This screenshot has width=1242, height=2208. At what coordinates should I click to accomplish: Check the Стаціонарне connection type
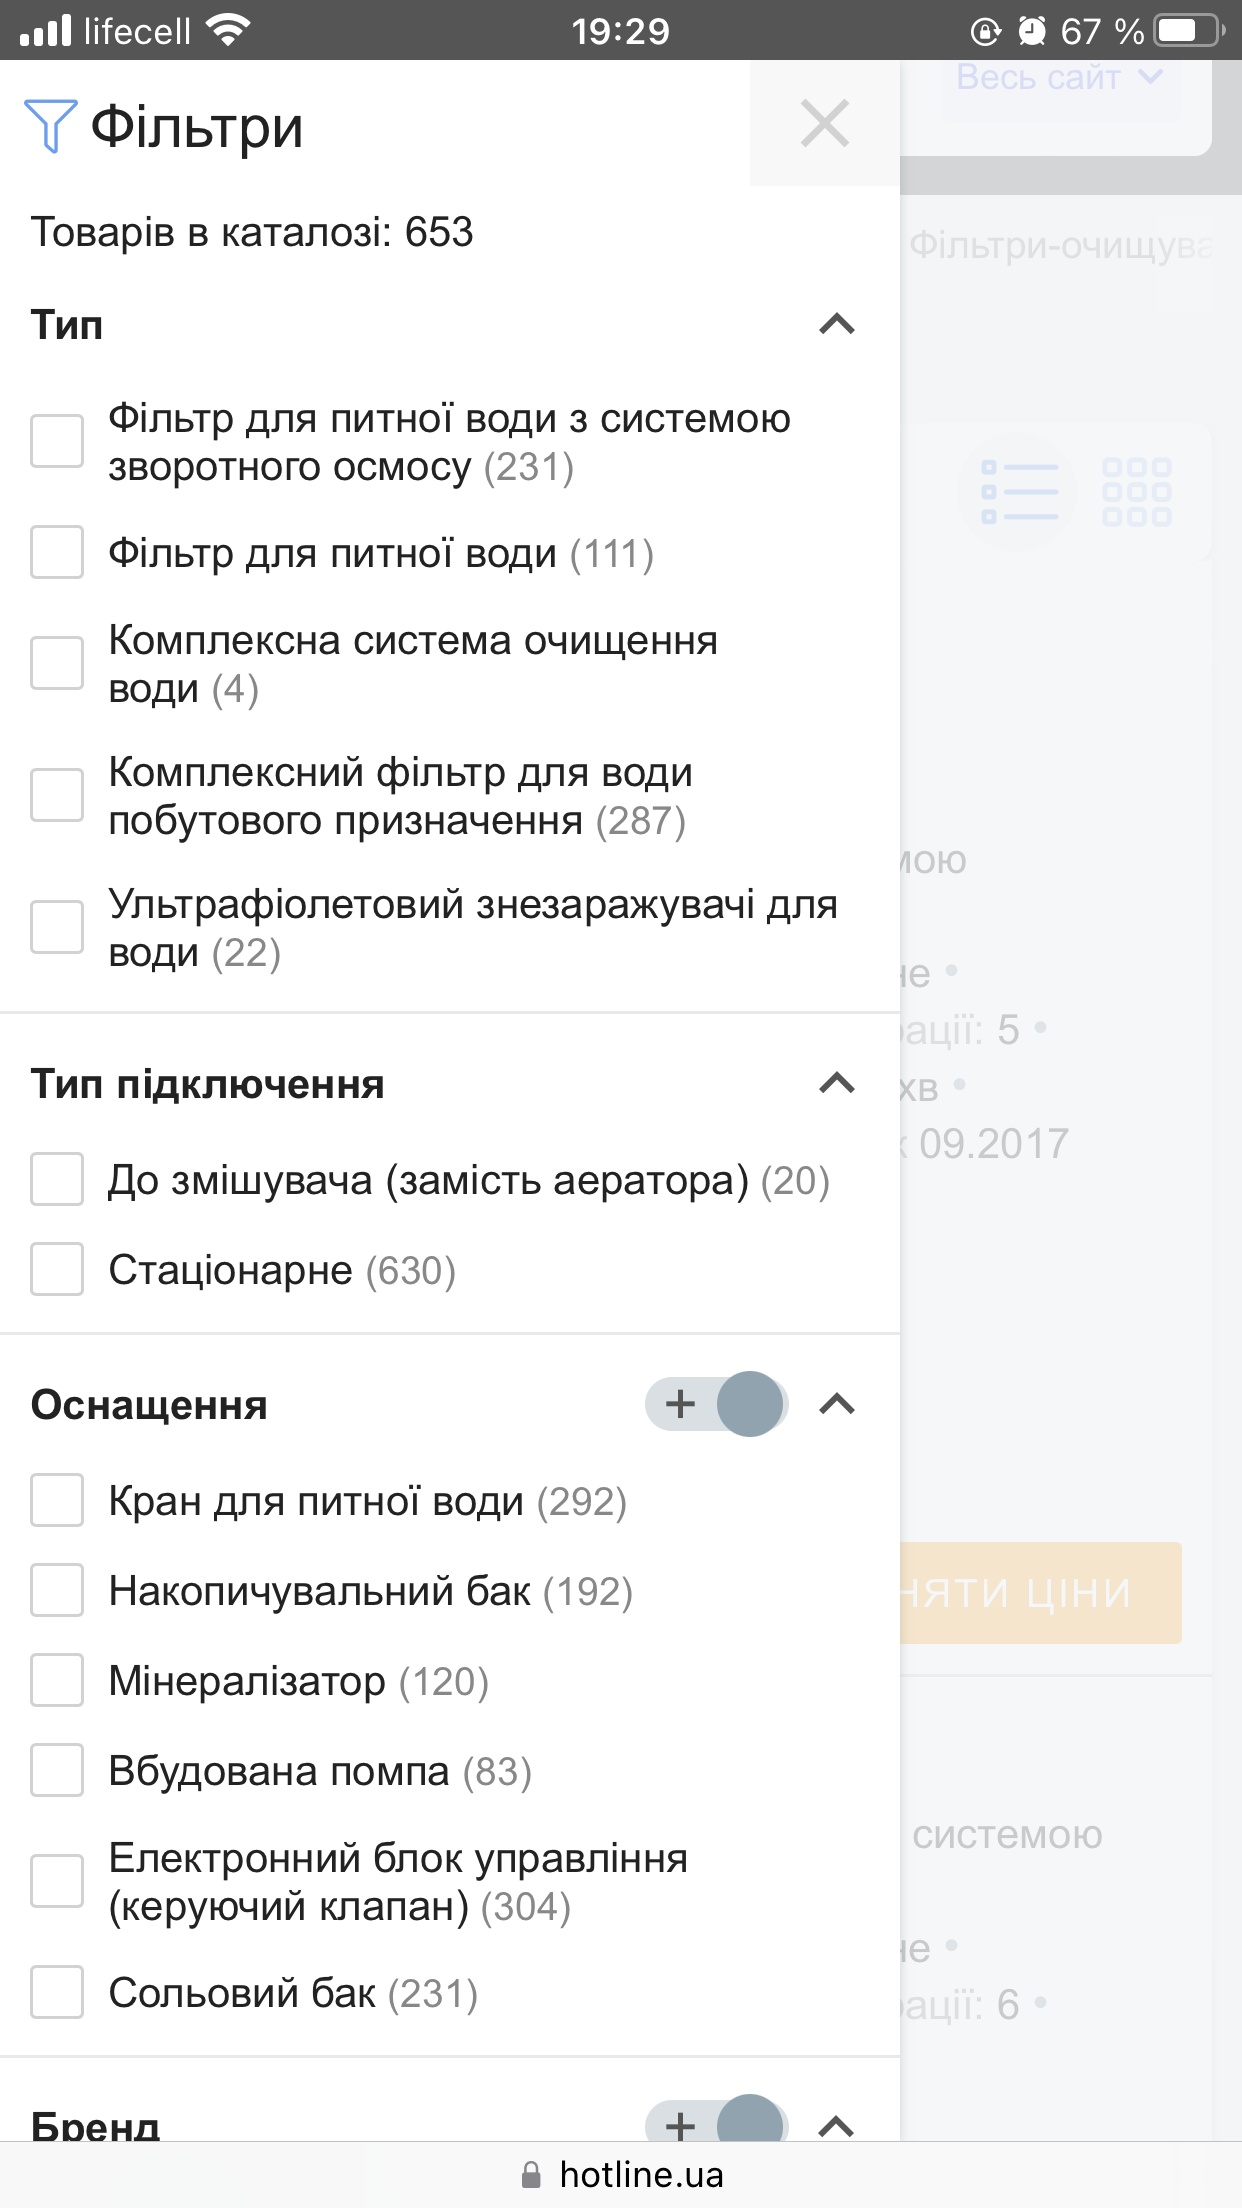point(57,1269)
